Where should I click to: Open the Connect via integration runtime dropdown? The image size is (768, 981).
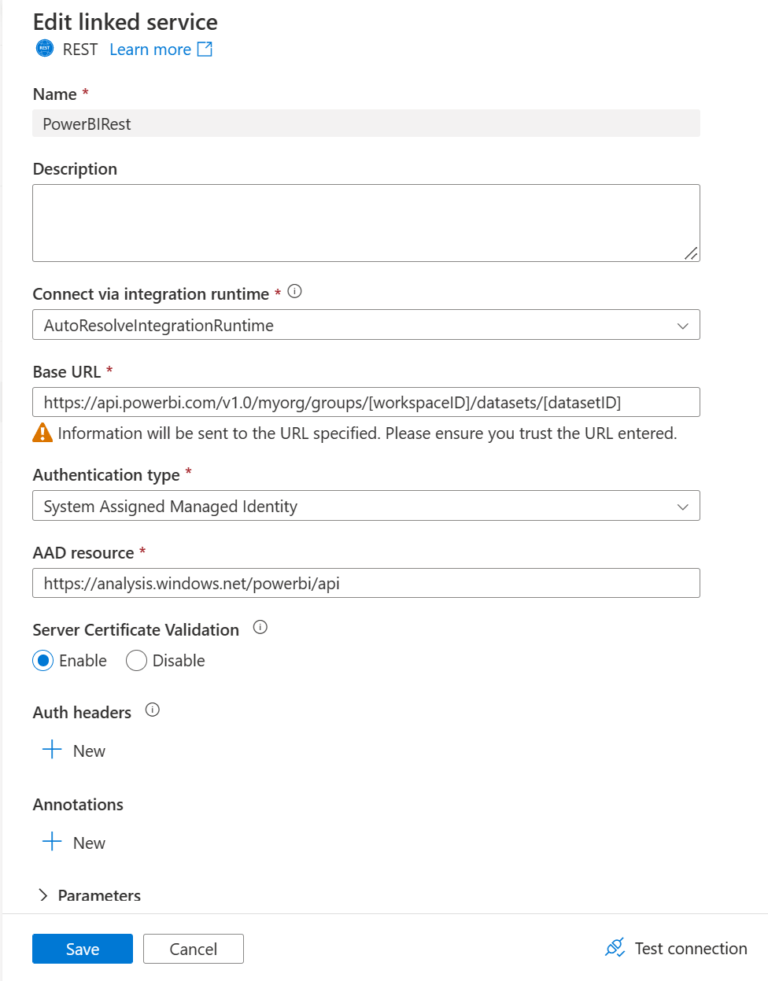pyautogui.click(x=683, y=324)
